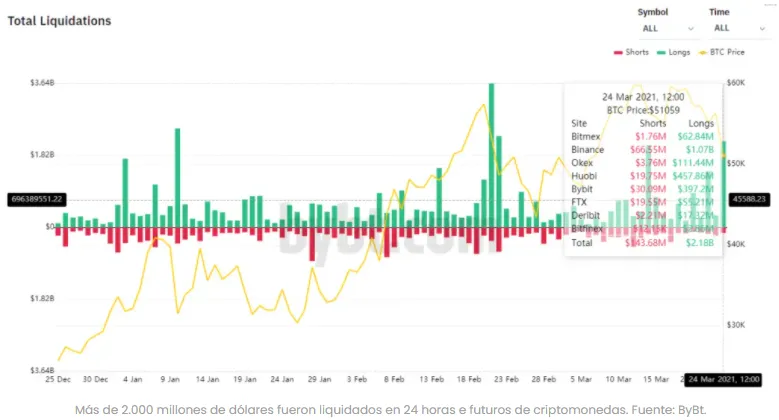This screenshot has width=779, height=420.
Task: Click the 10 Mar axis label
Action: (618, 379)
